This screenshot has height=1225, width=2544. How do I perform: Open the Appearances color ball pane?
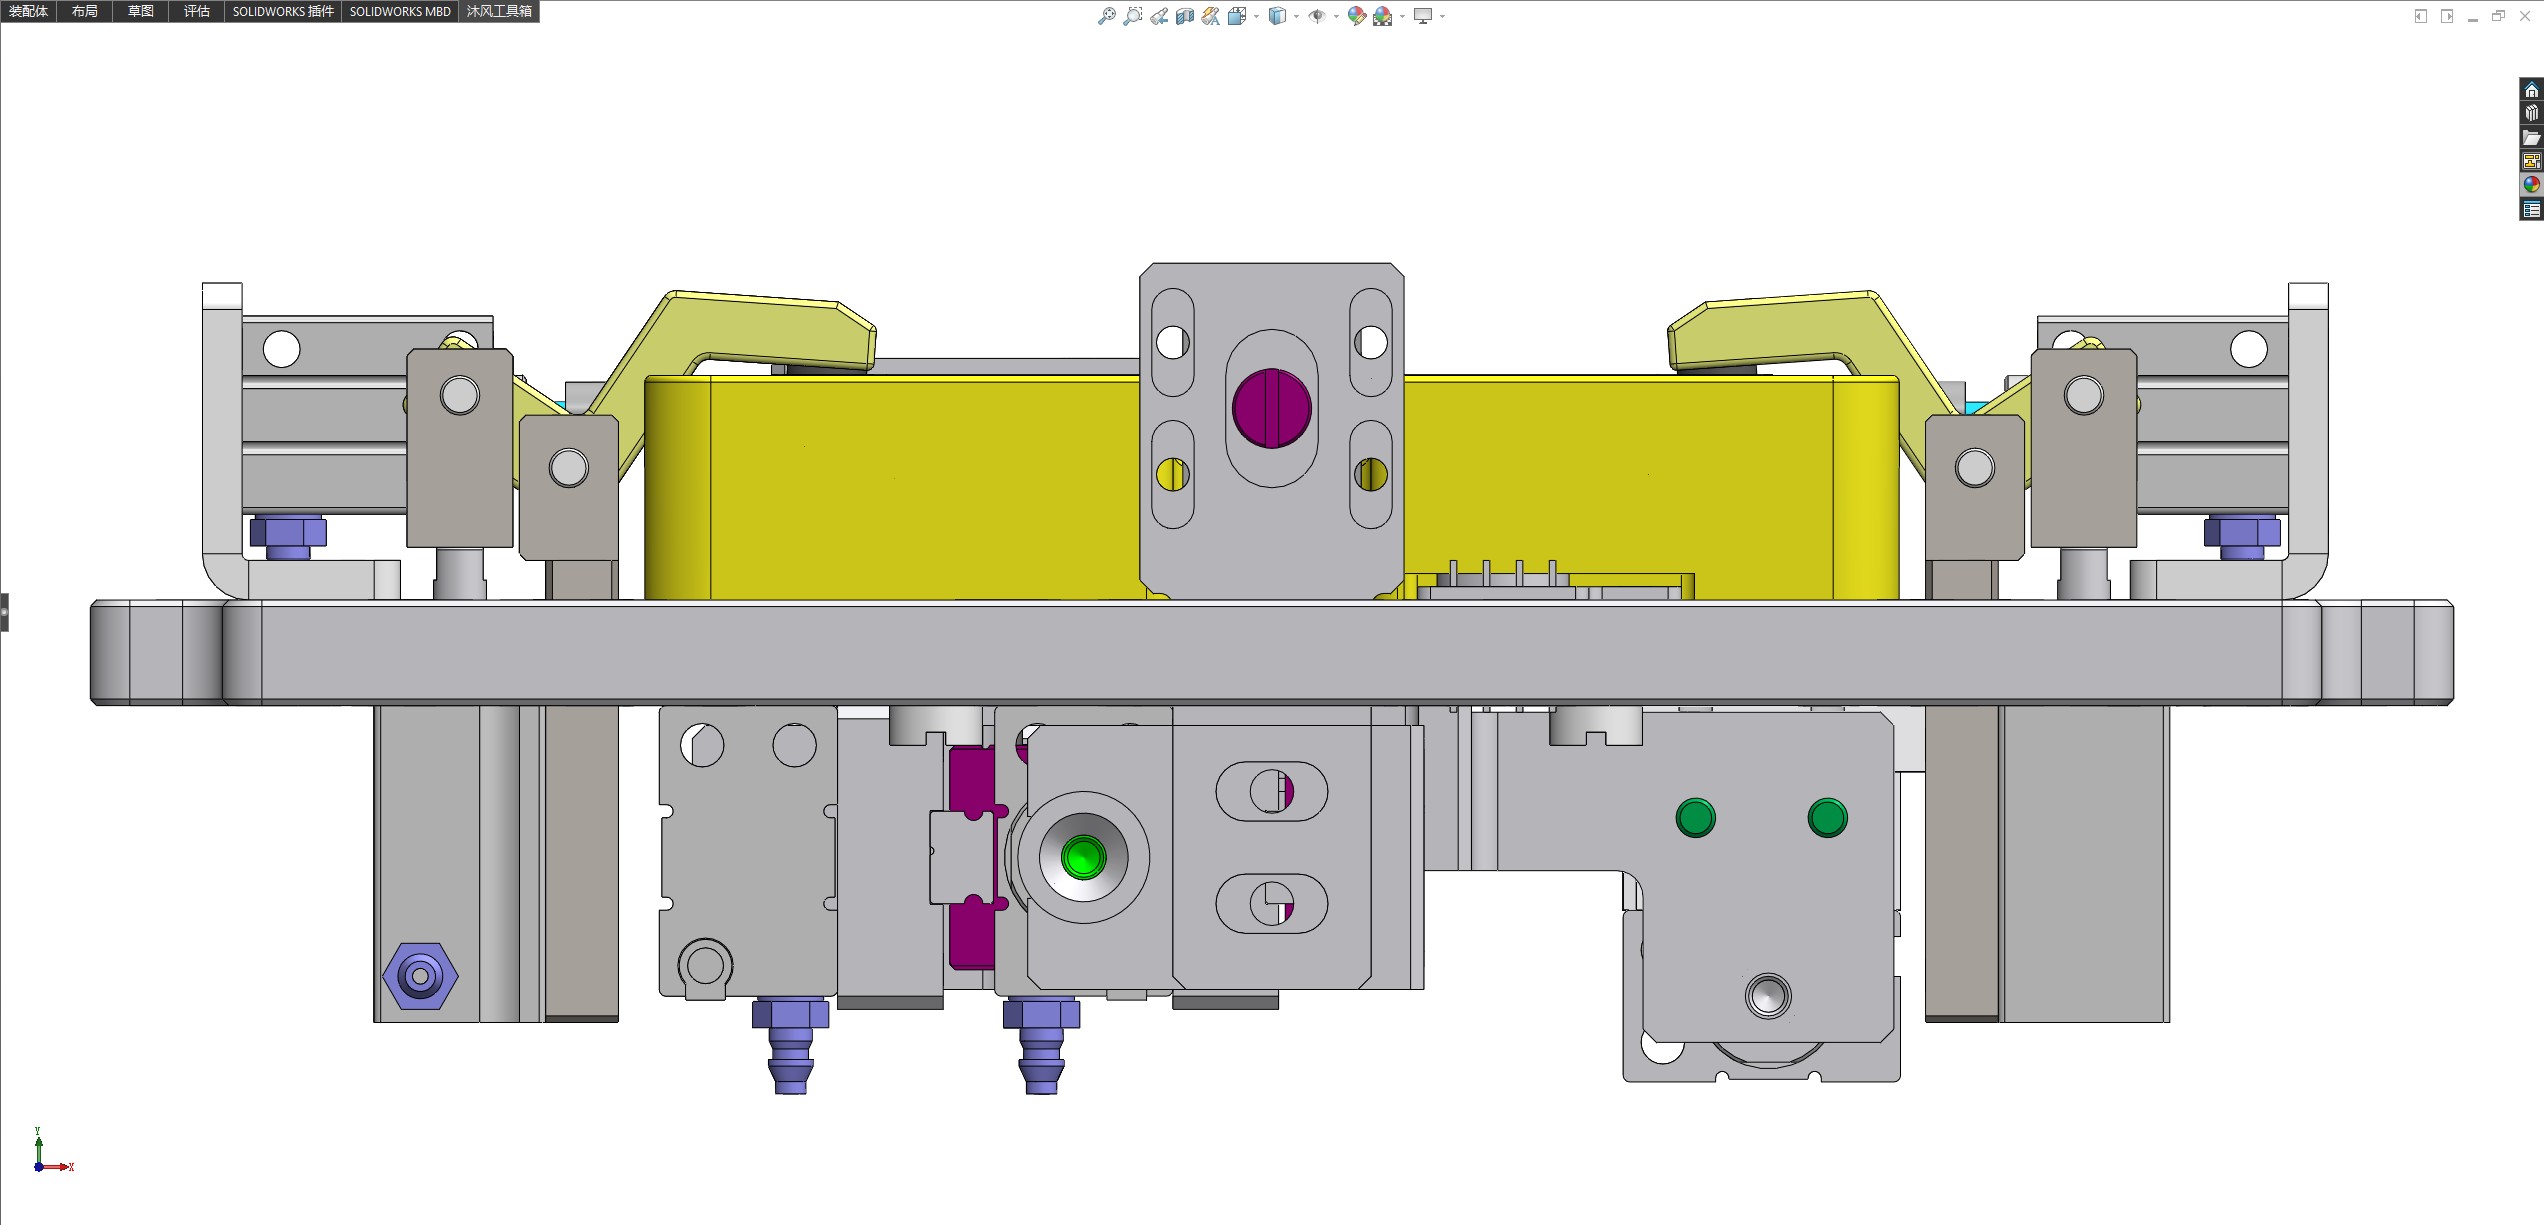click(2531, 185)
